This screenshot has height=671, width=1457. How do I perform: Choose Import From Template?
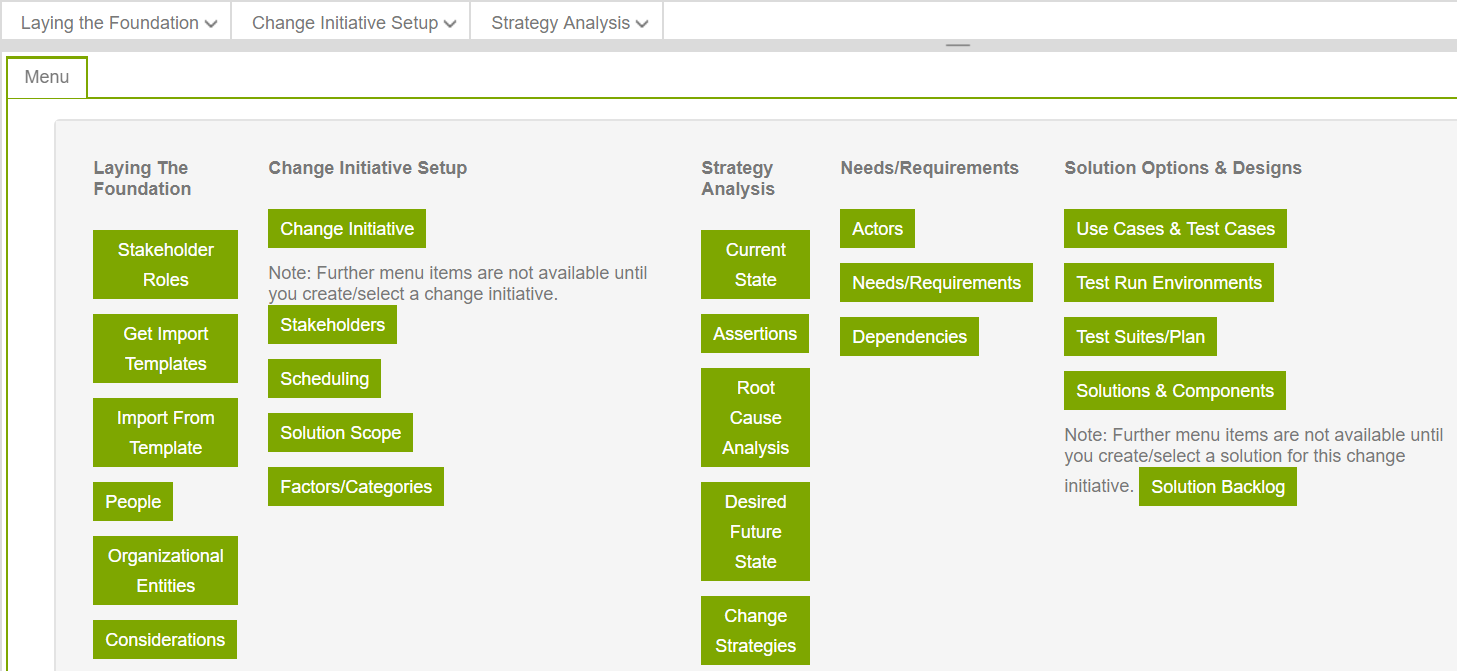click(x=165, y=433)
